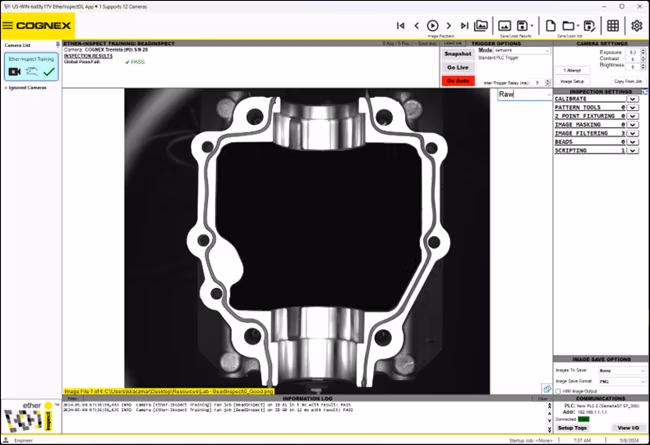Click the red Go Auto button

[x=458, y=81]
